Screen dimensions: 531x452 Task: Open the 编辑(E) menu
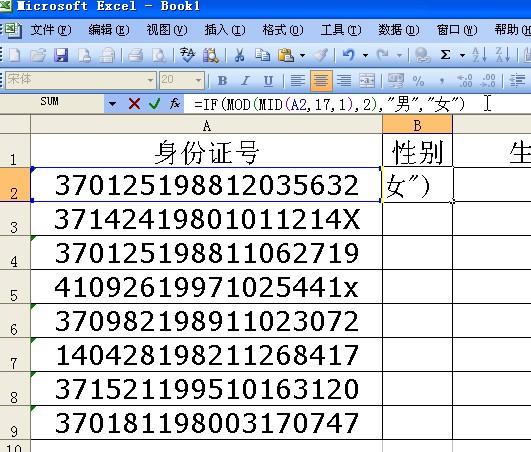109,30
